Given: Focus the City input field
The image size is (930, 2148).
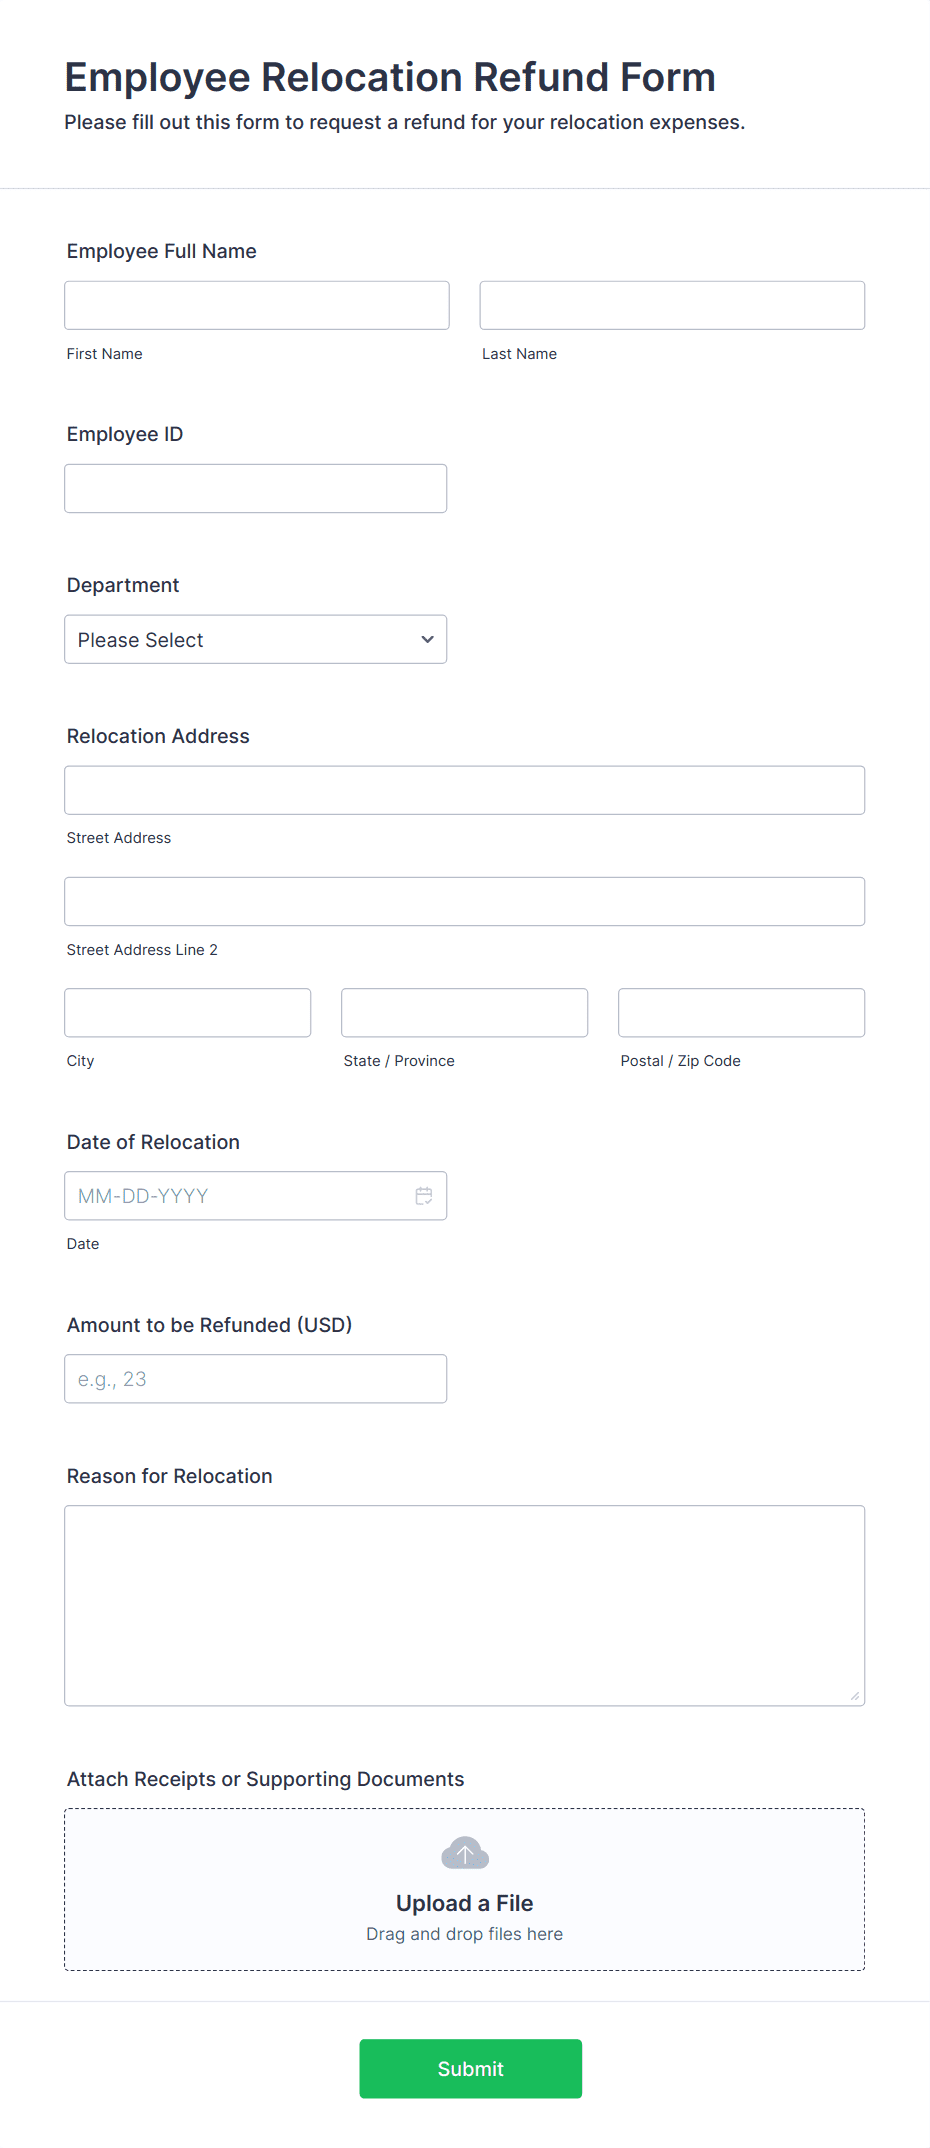Looking at the screenshot, I should click(188, 1013).
